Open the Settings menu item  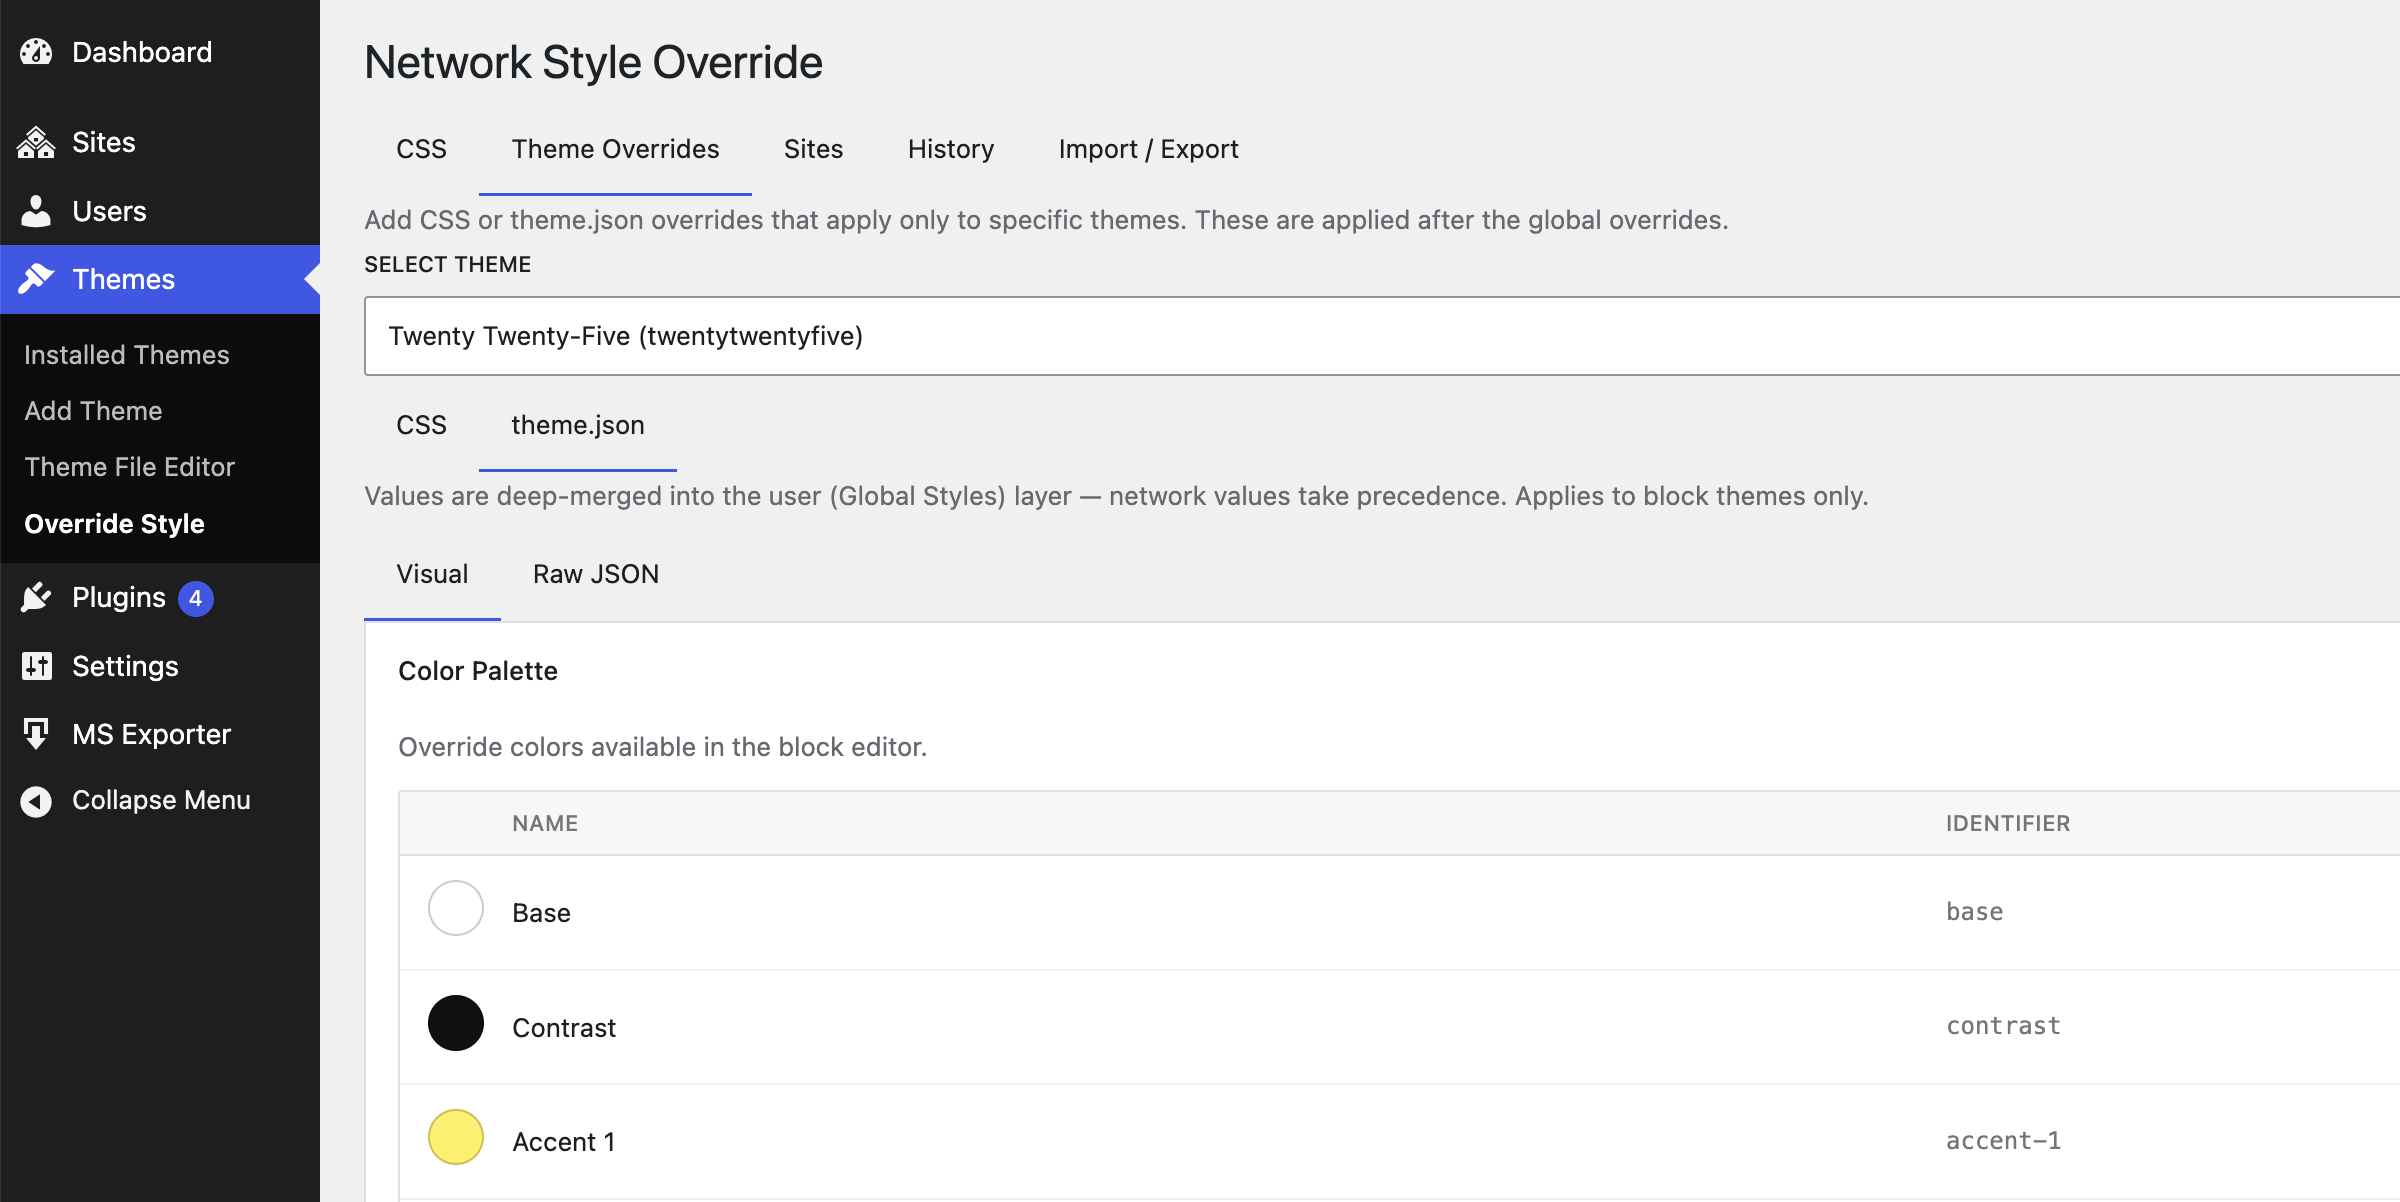160,666
